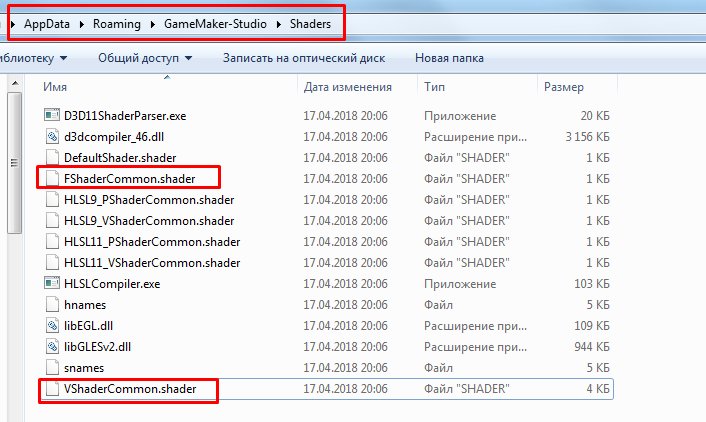This screenshot has width=706, height=422.
Task: Select the file name libGLESv2.dll
Action: pyautogui.click(x=97, y=347)
